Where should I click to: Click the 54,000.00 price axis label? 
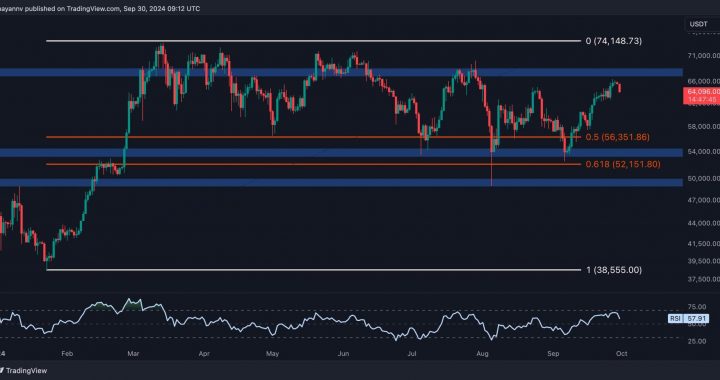[x=703, y=151]
